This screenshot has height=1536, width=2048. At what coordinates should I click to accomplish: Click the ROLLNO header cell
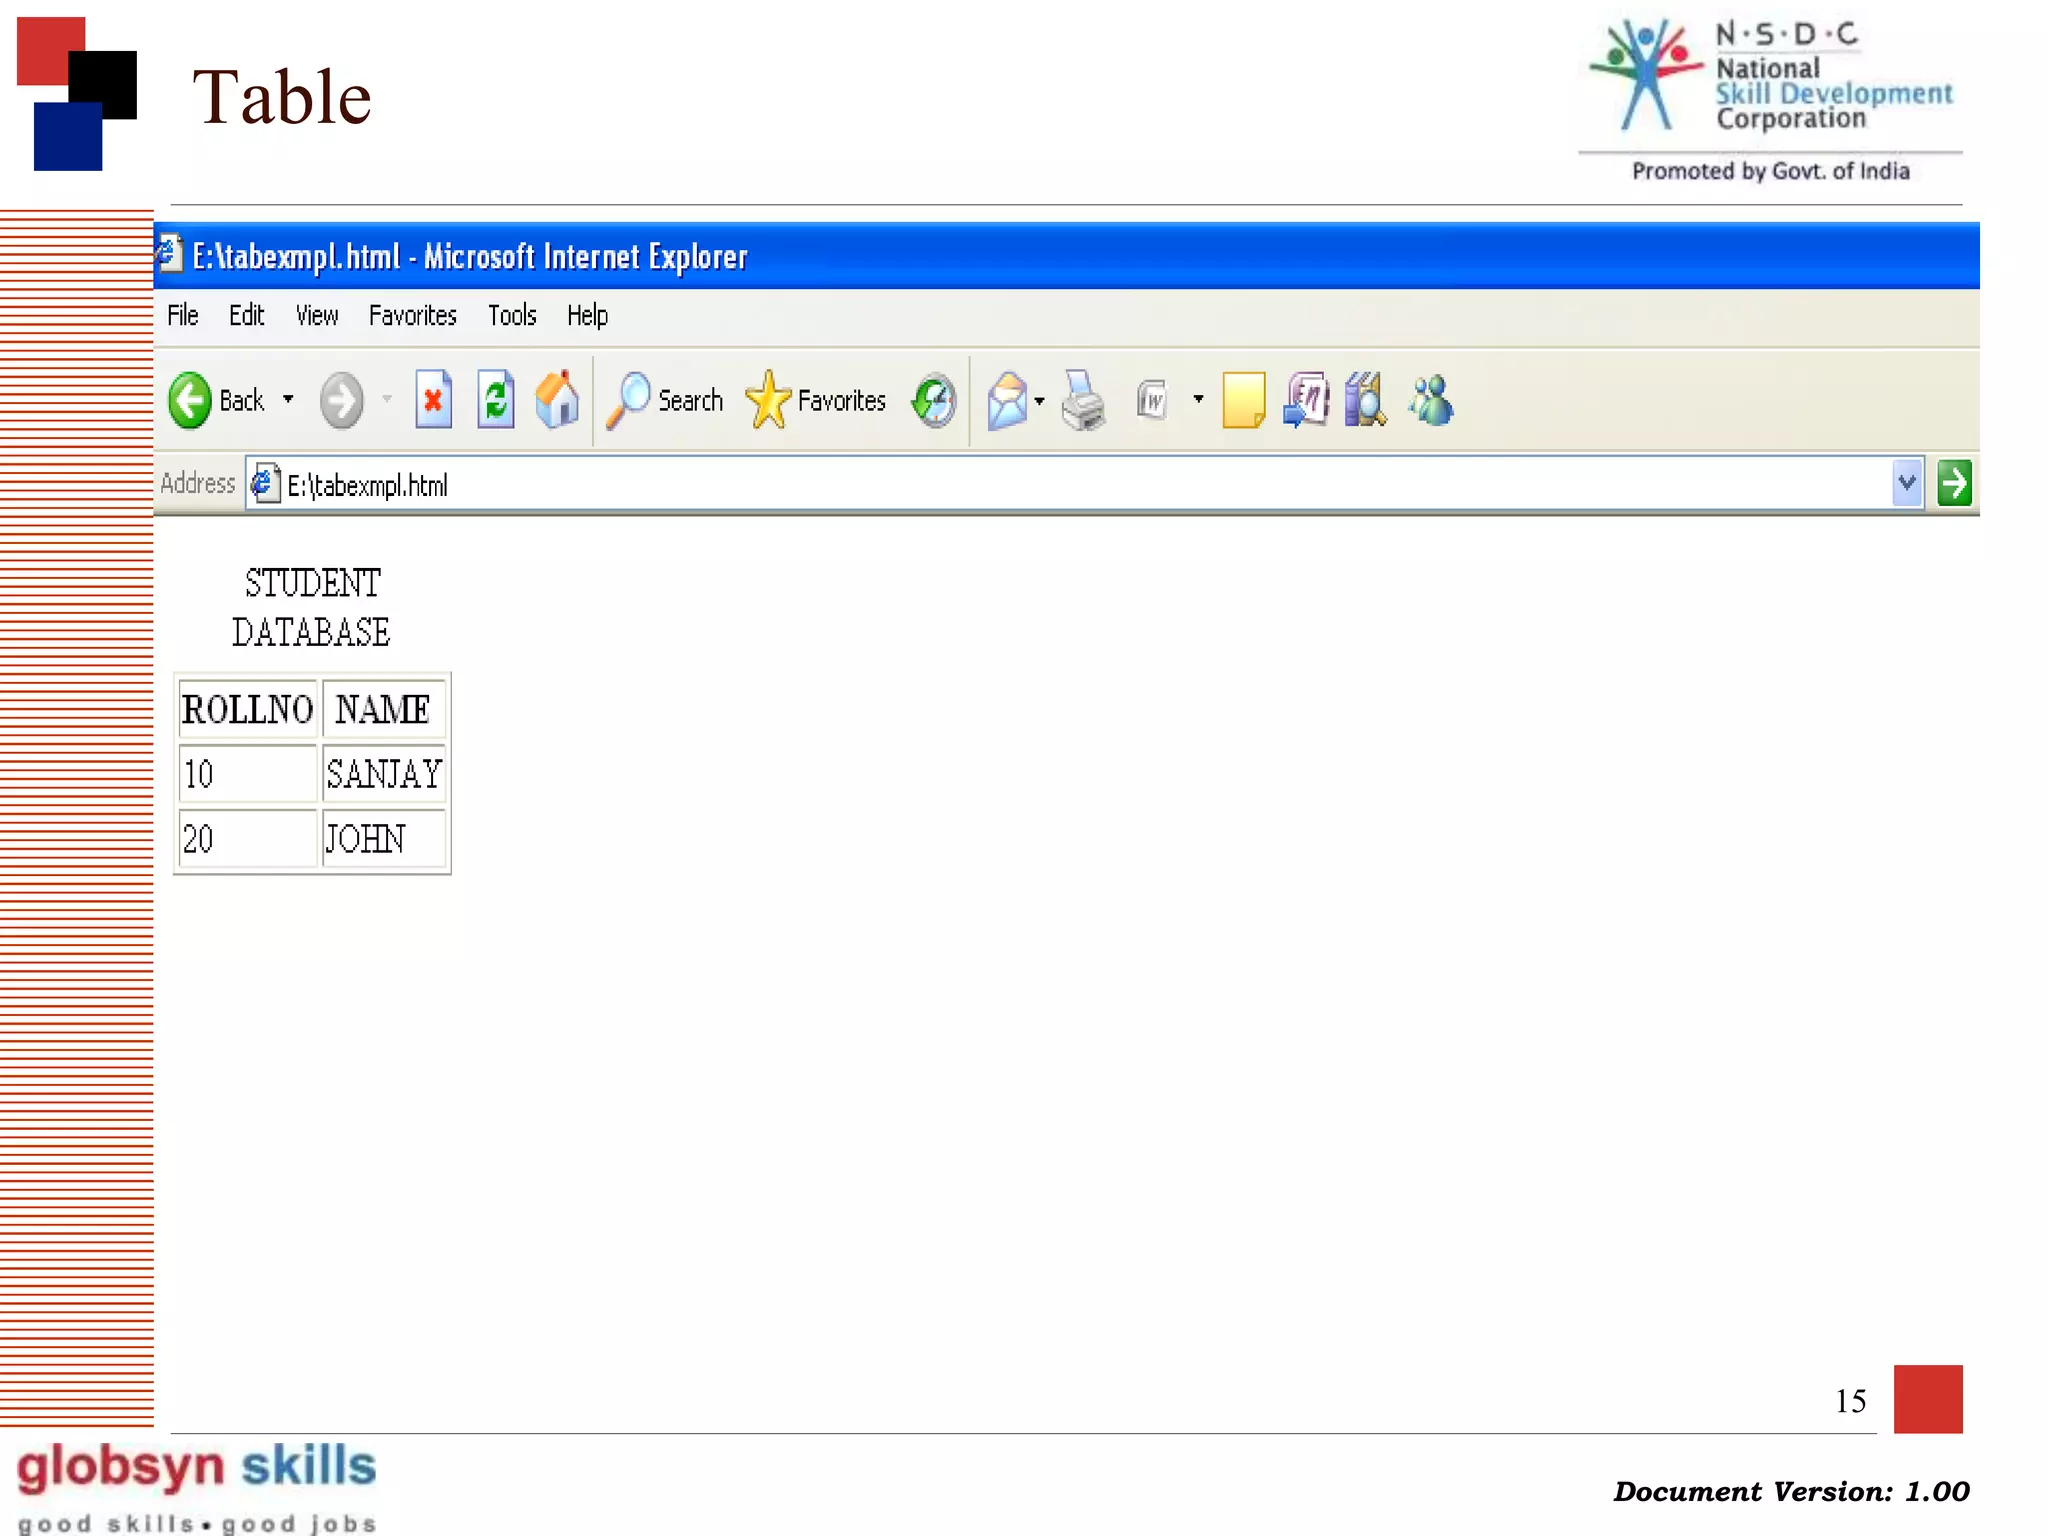tap(247, 709)
